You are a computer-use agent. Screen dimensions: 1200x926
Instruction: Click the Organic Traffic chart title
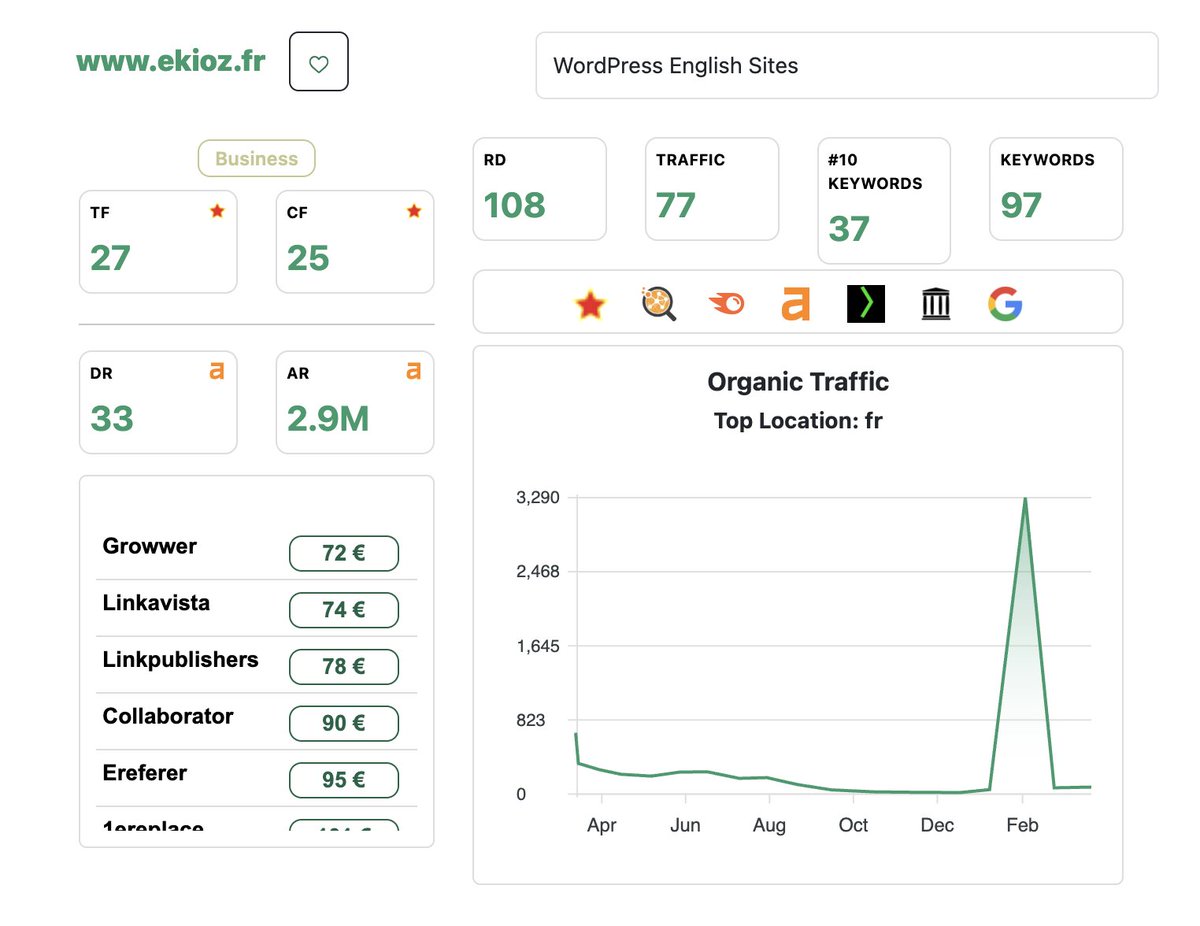798,382
